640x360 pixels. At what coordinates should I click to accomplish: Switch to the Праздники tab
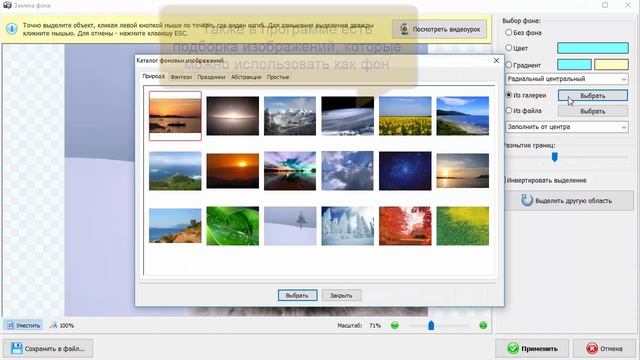(x=211, y=77)
